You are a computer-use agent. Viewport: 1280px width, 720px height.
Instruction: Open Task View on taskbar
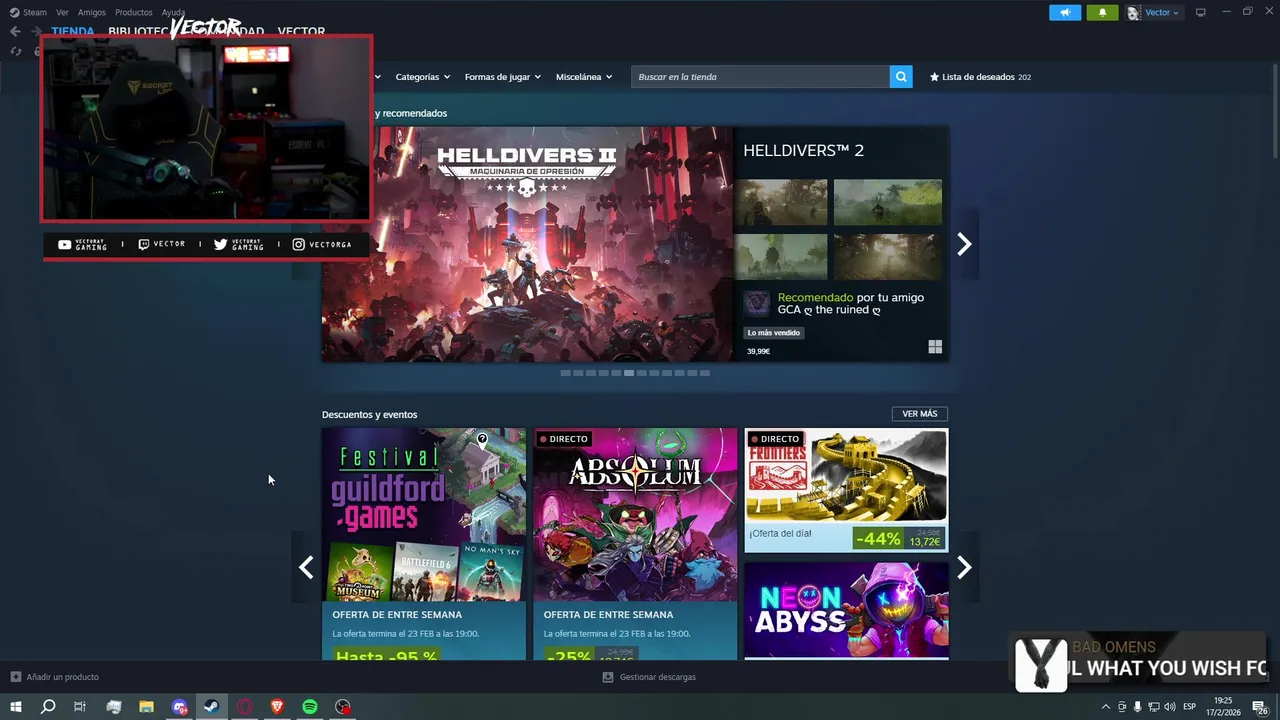80,707
